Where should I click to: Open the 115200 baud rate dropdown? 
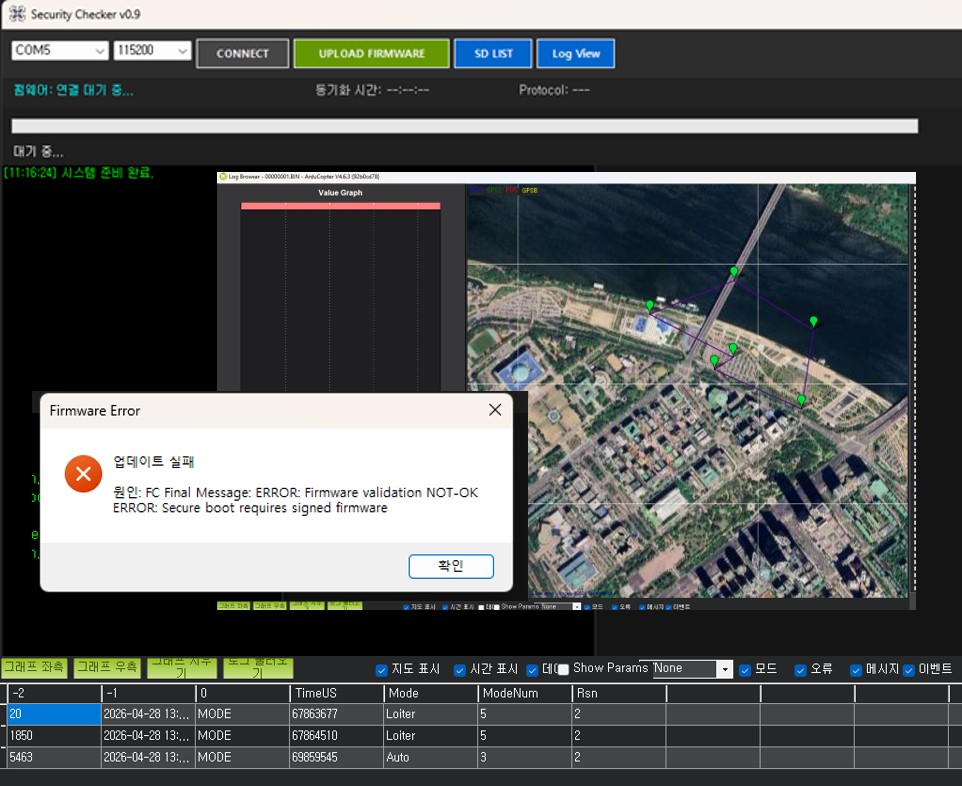click(x=152, y=50)
